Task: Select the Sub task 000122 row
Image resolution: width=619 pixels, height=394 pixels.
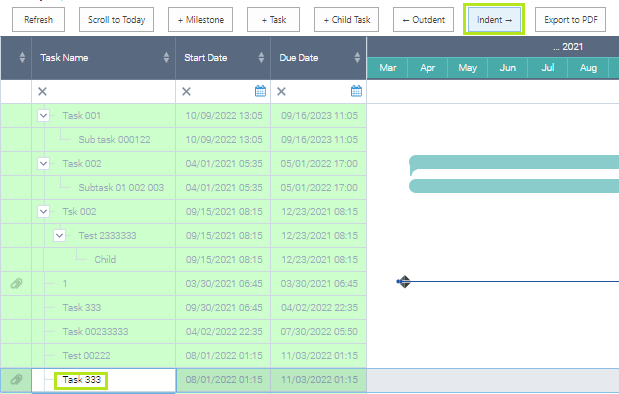Action: (184, 140)
